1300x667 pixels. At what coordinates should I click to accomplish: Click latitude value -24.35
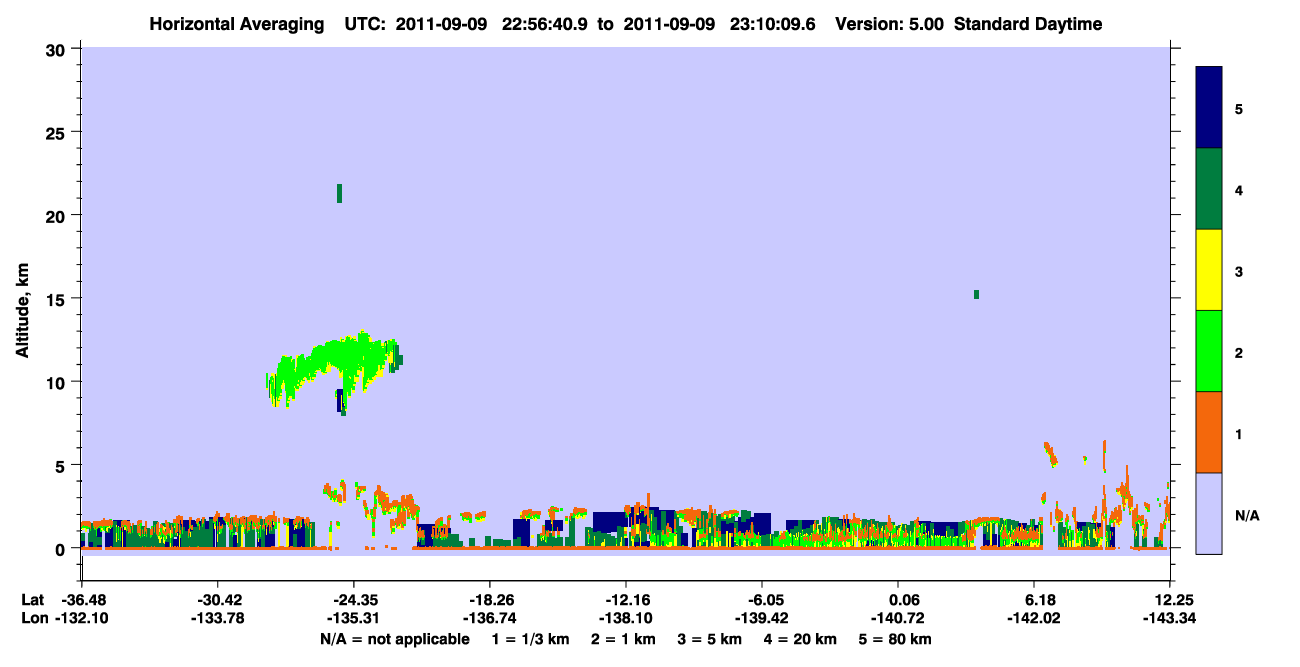353,600
